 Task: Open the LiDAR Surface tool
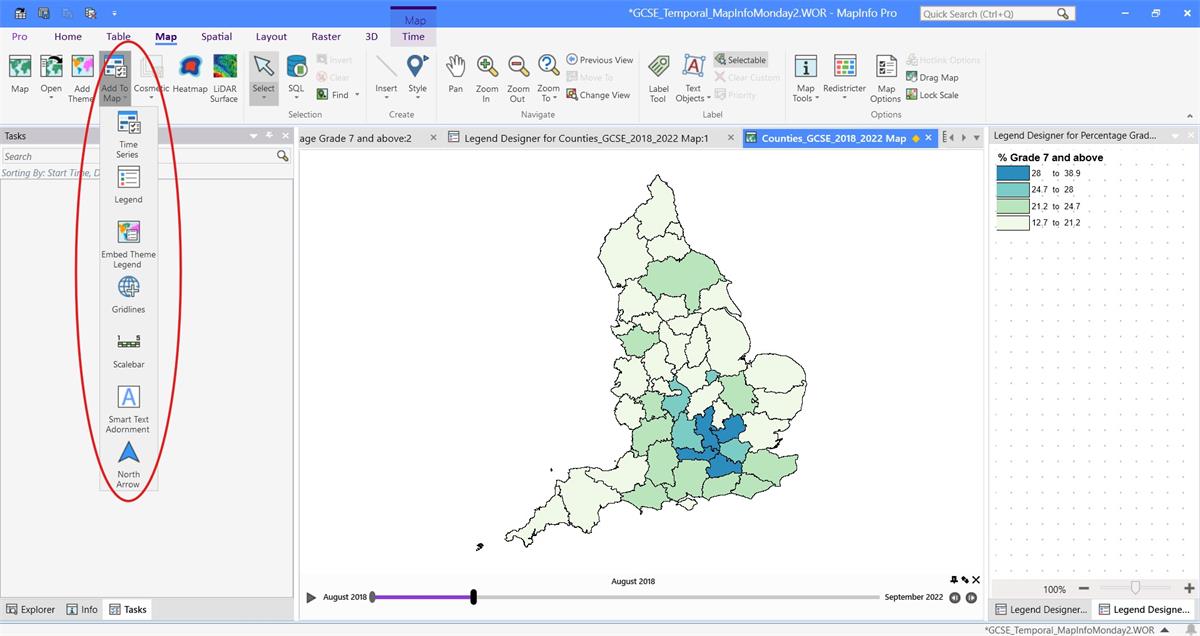[223, 77]
